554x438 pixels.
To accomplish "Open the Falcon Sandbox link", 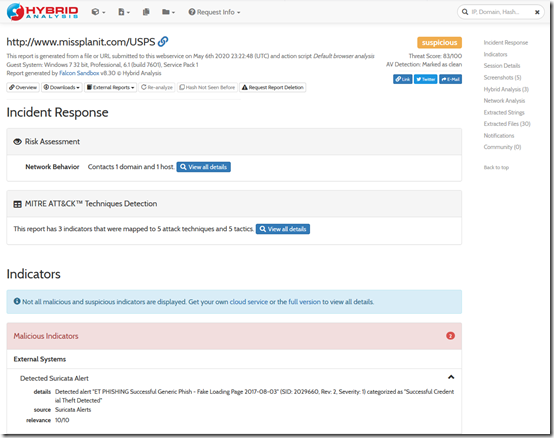I will [79, 73].
